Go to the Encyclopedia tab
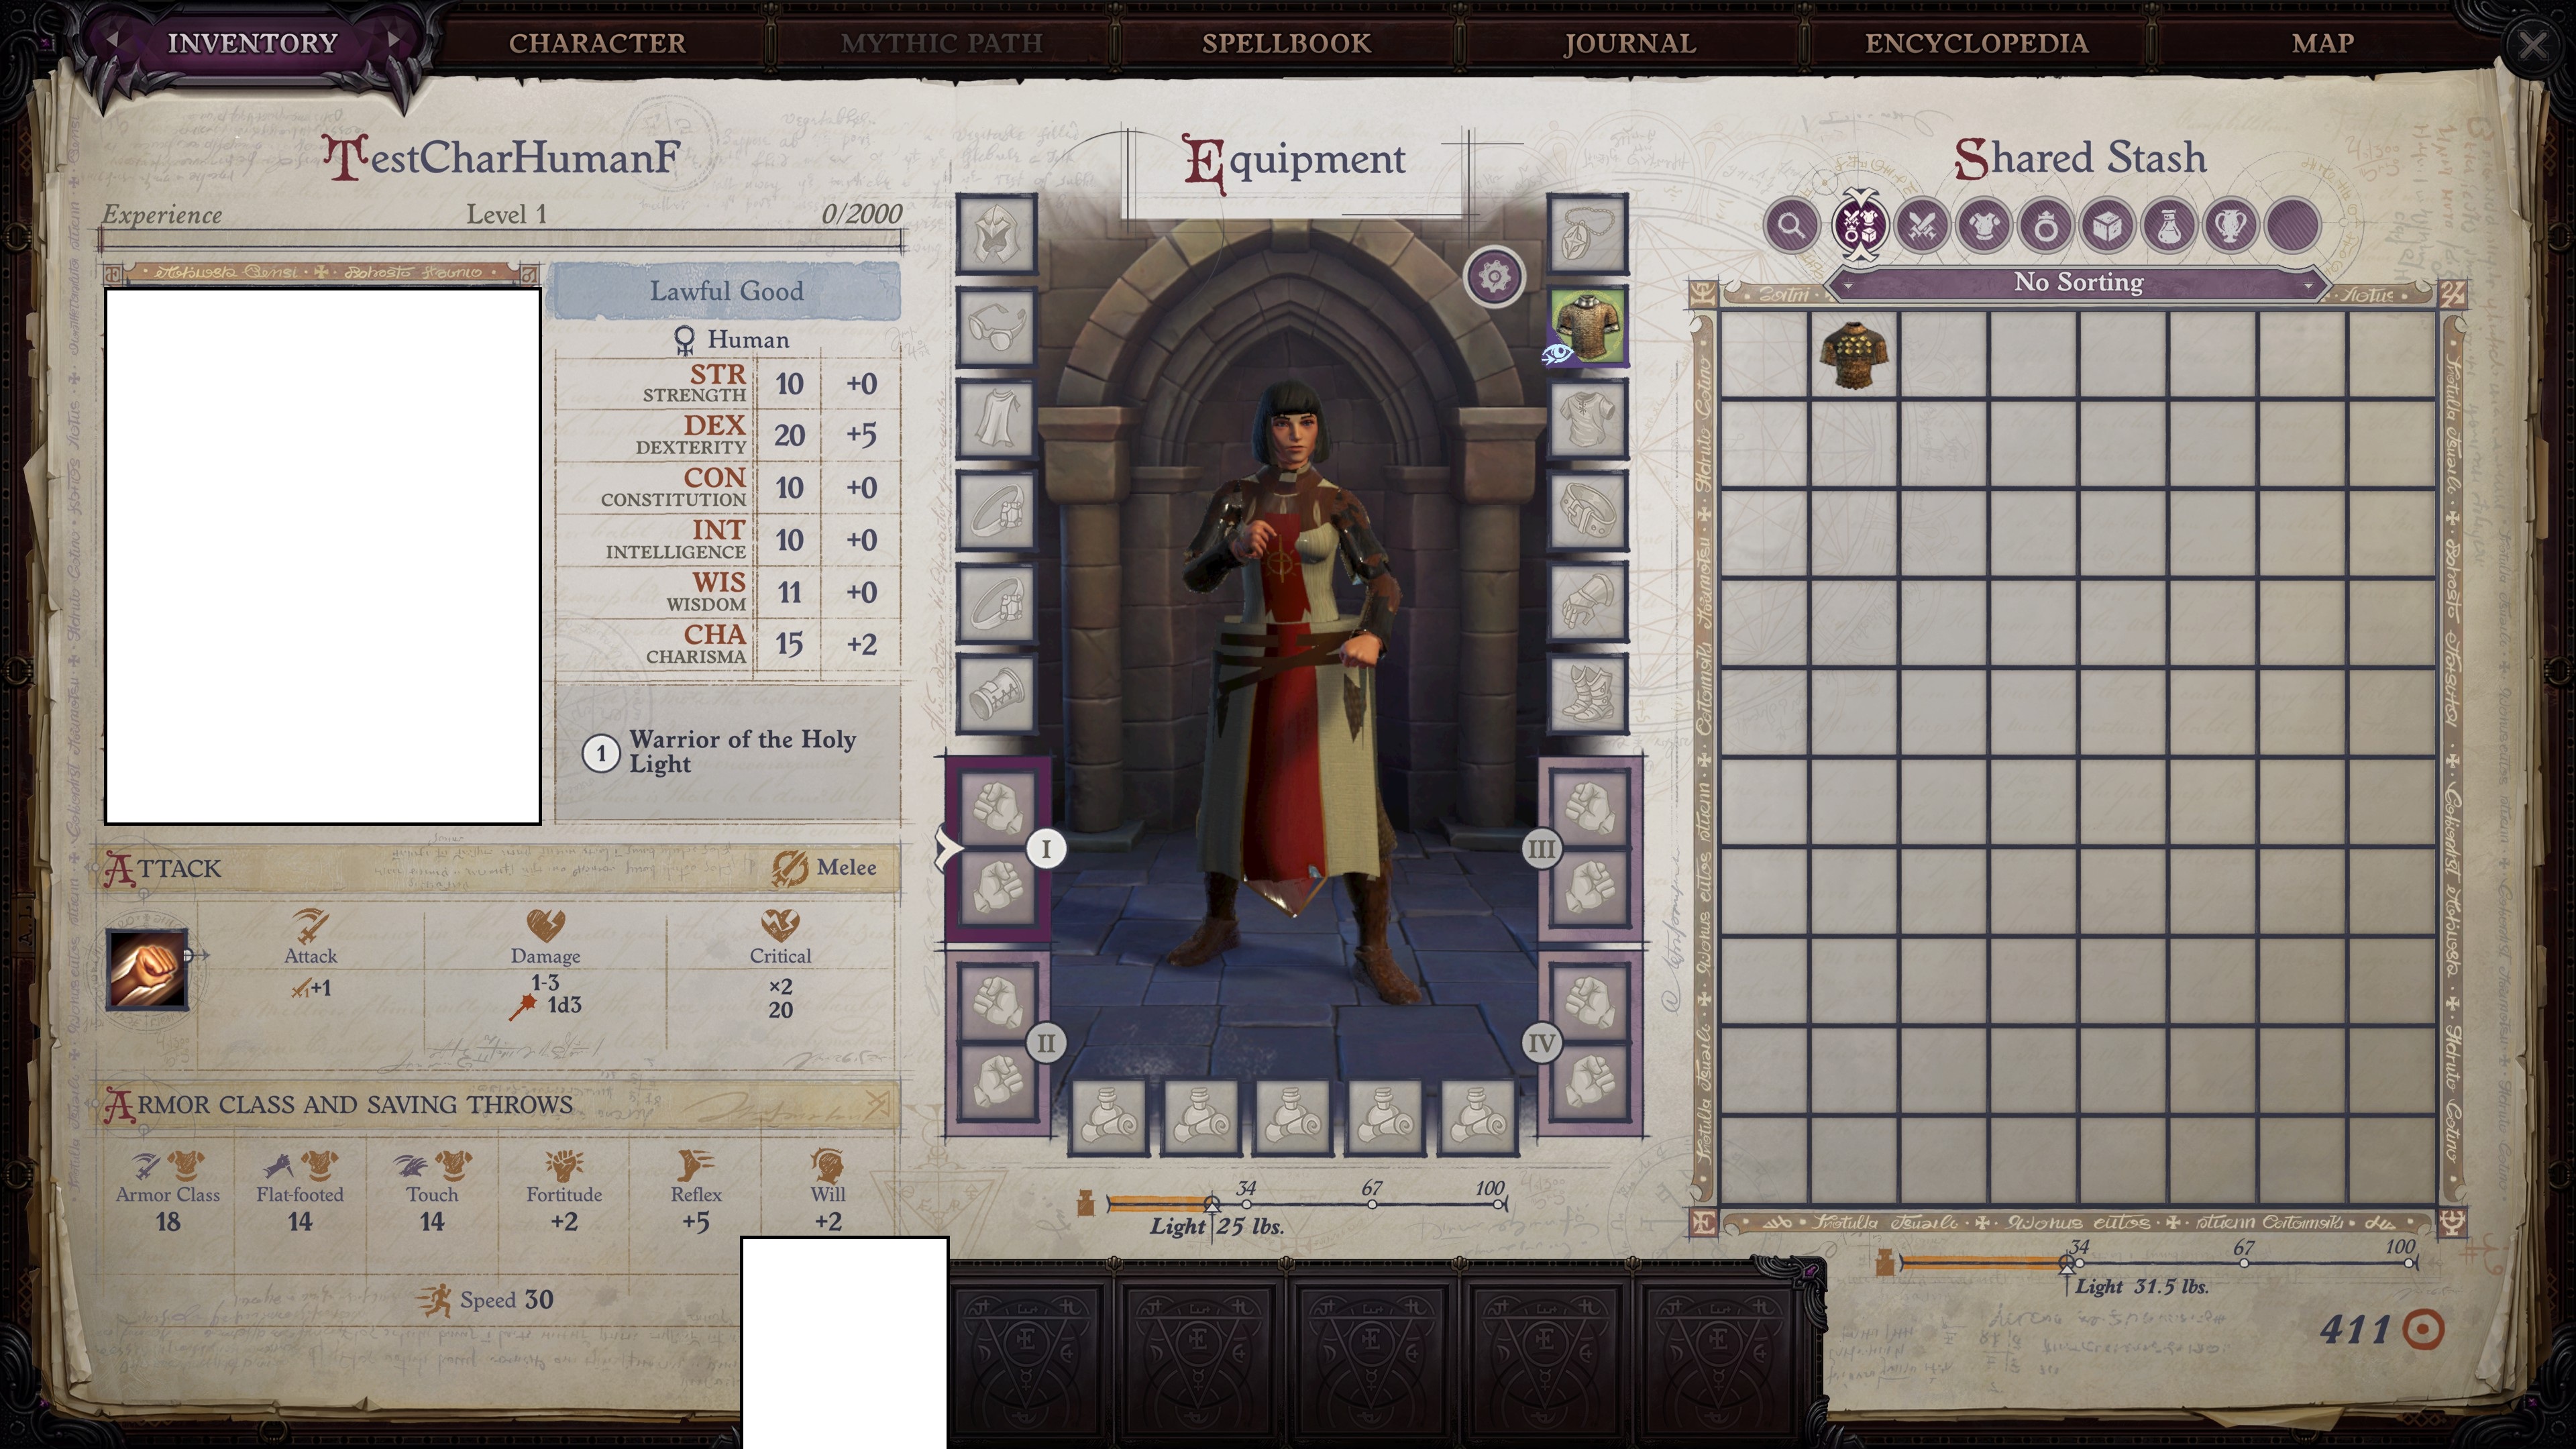Image resolution: width=2576 pixels, height=1449 pixels. click(x=1976, y=43)
